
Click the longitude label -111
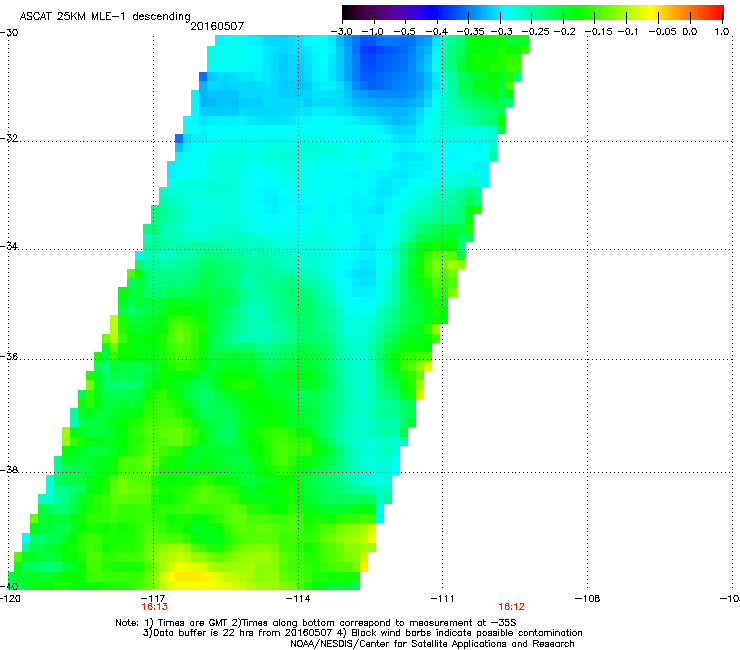[443, 599]
